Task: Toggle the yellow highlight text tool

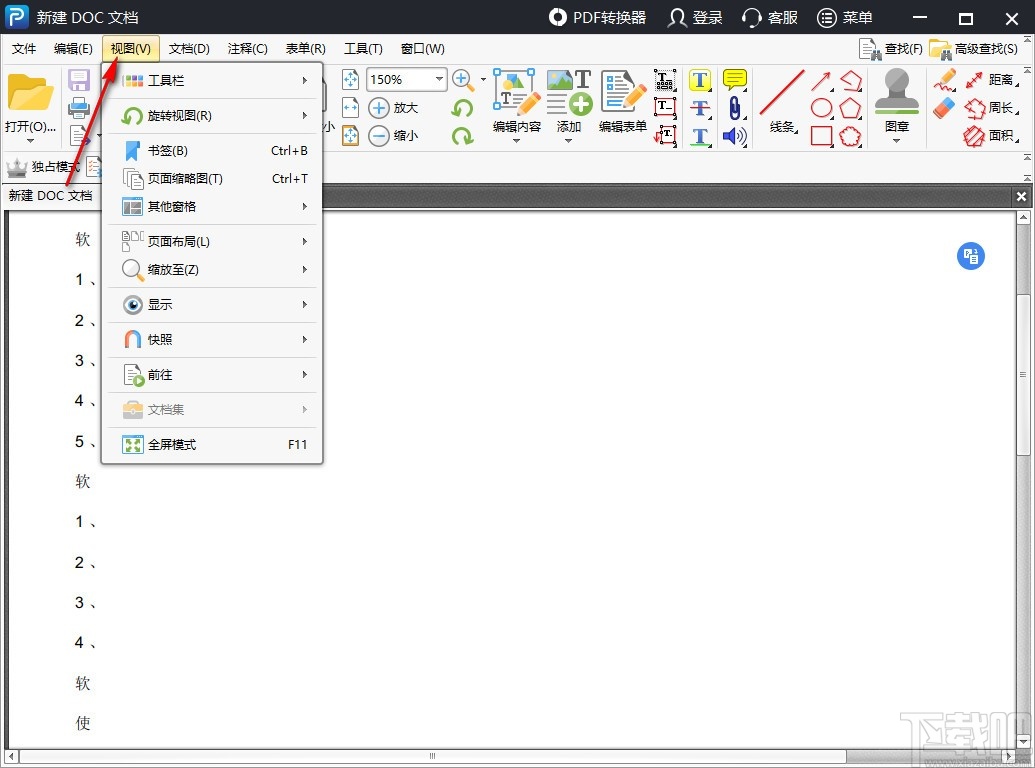Action: [x=699, y=80]
